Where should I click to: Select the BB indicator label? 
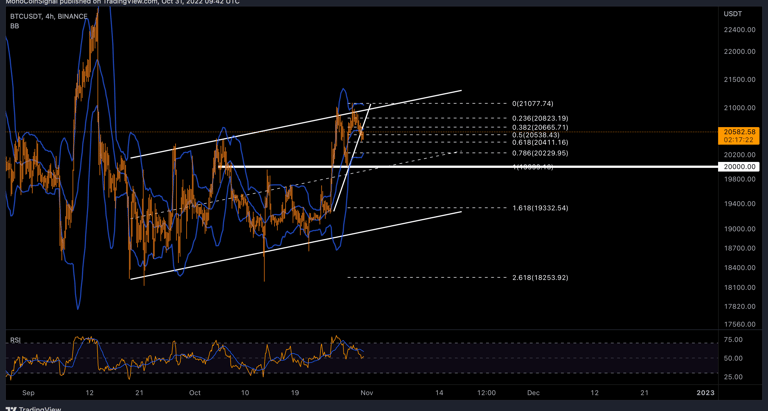pos(14,25)
